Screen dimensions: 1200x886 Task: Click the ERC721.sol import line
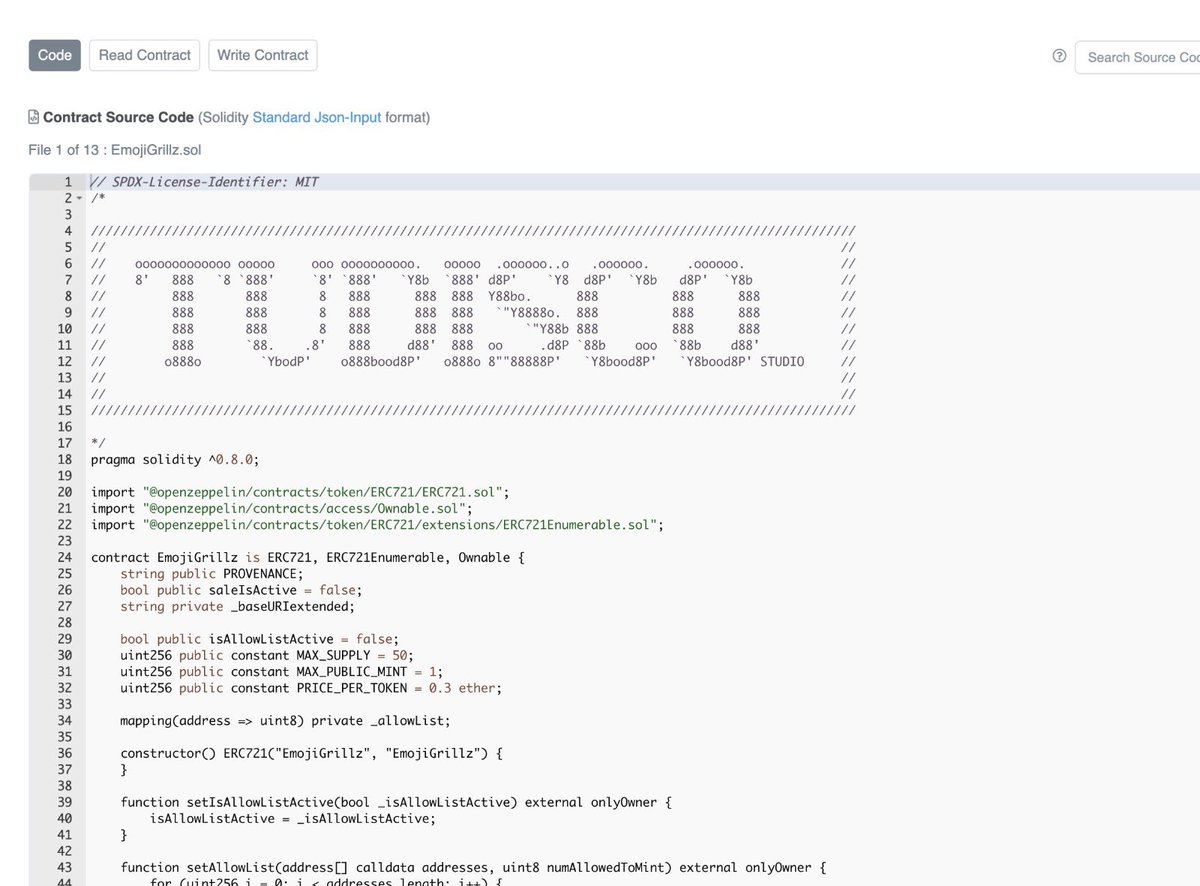click(300, 492)
